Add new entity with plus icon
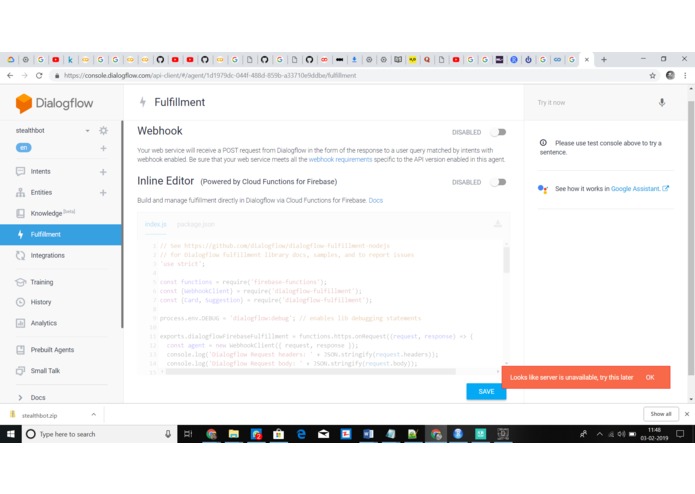The height and width of the screenshot is (494, 695). click(103, 193)
